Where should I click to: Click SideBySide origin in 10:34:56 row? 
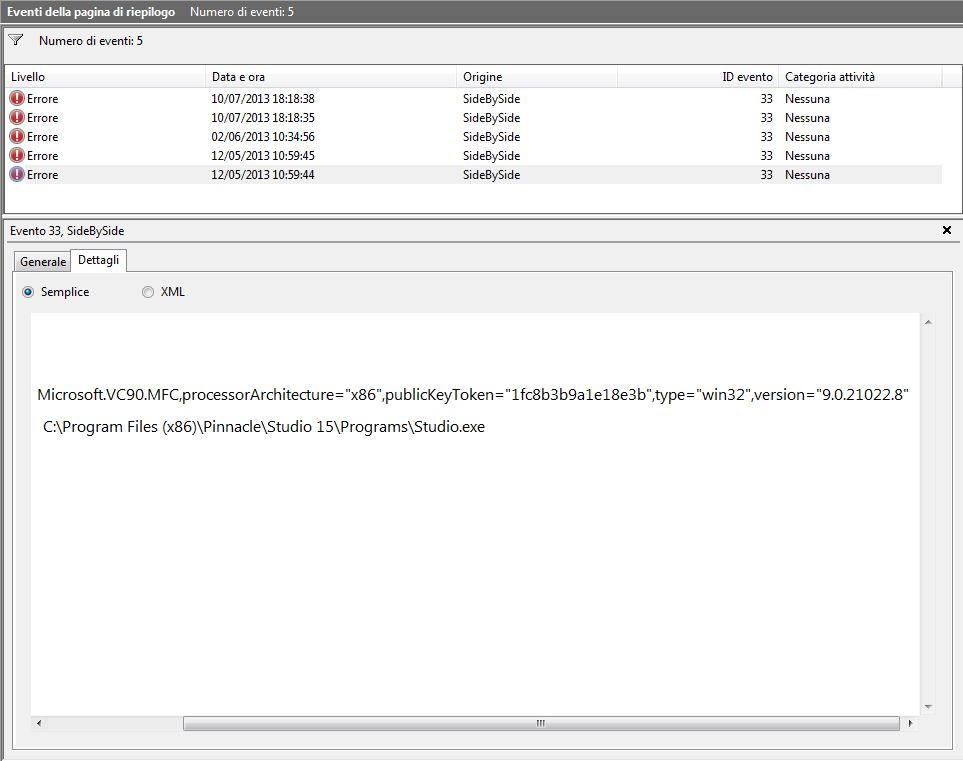(491, 136)
